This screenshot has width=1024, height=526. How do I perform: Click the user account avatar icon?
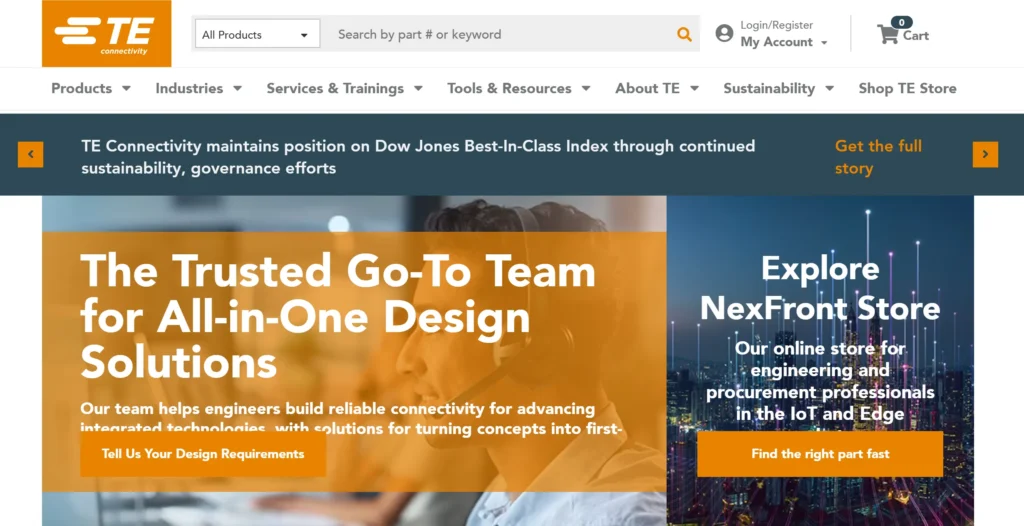724,33
